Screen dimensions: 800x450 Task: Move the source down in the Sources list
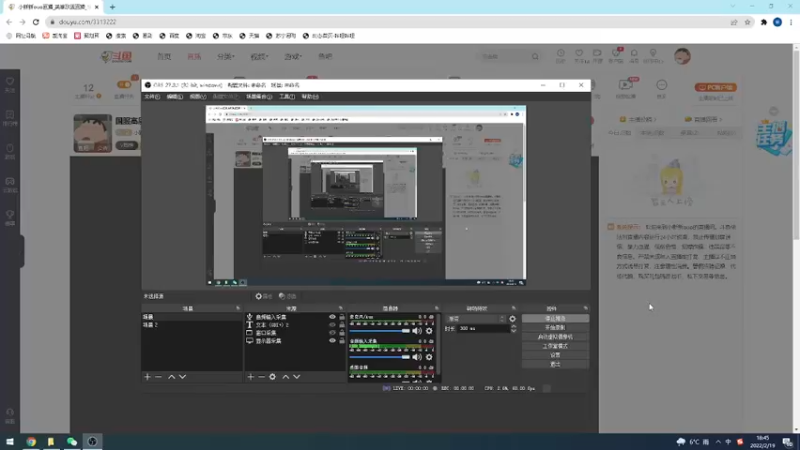[x=297, y=377]
